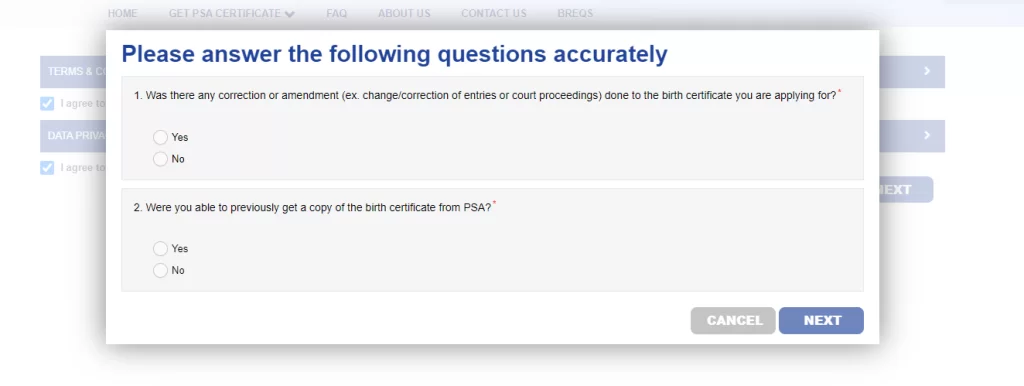This screenshot has width=1024, height=386.
Task: Click the background NEXT button behind dialog
Action: [x=906, y=189]
